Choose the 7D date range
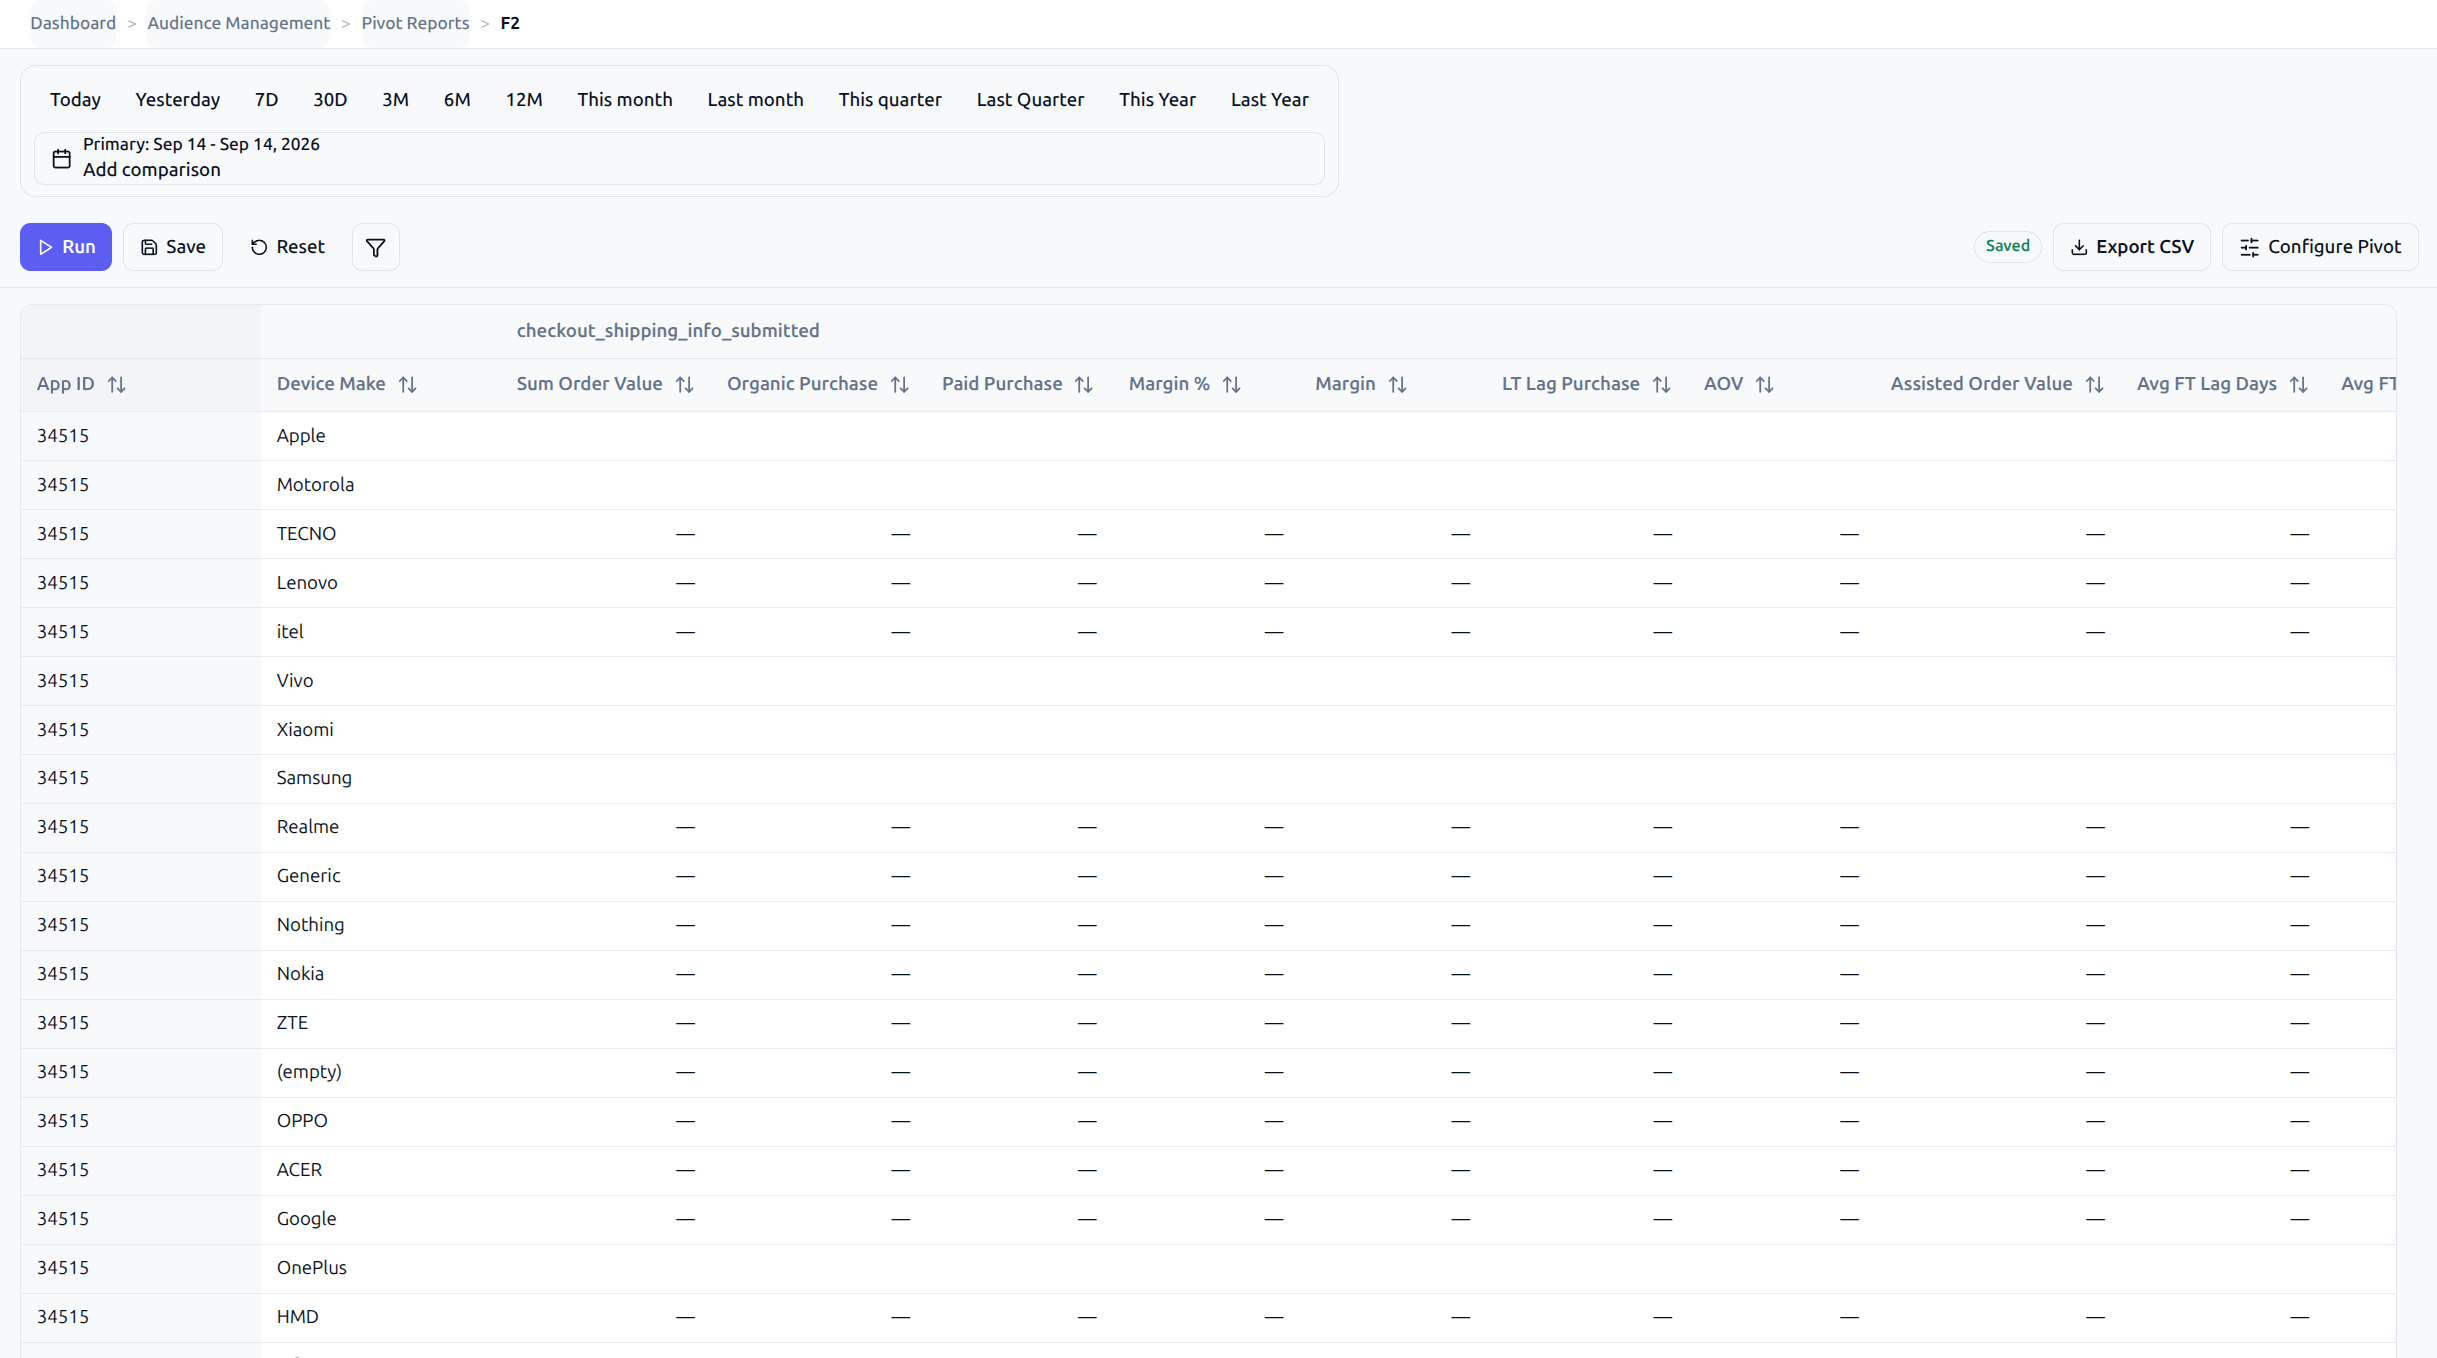The image size is (2437, 1358). (266, 99)
